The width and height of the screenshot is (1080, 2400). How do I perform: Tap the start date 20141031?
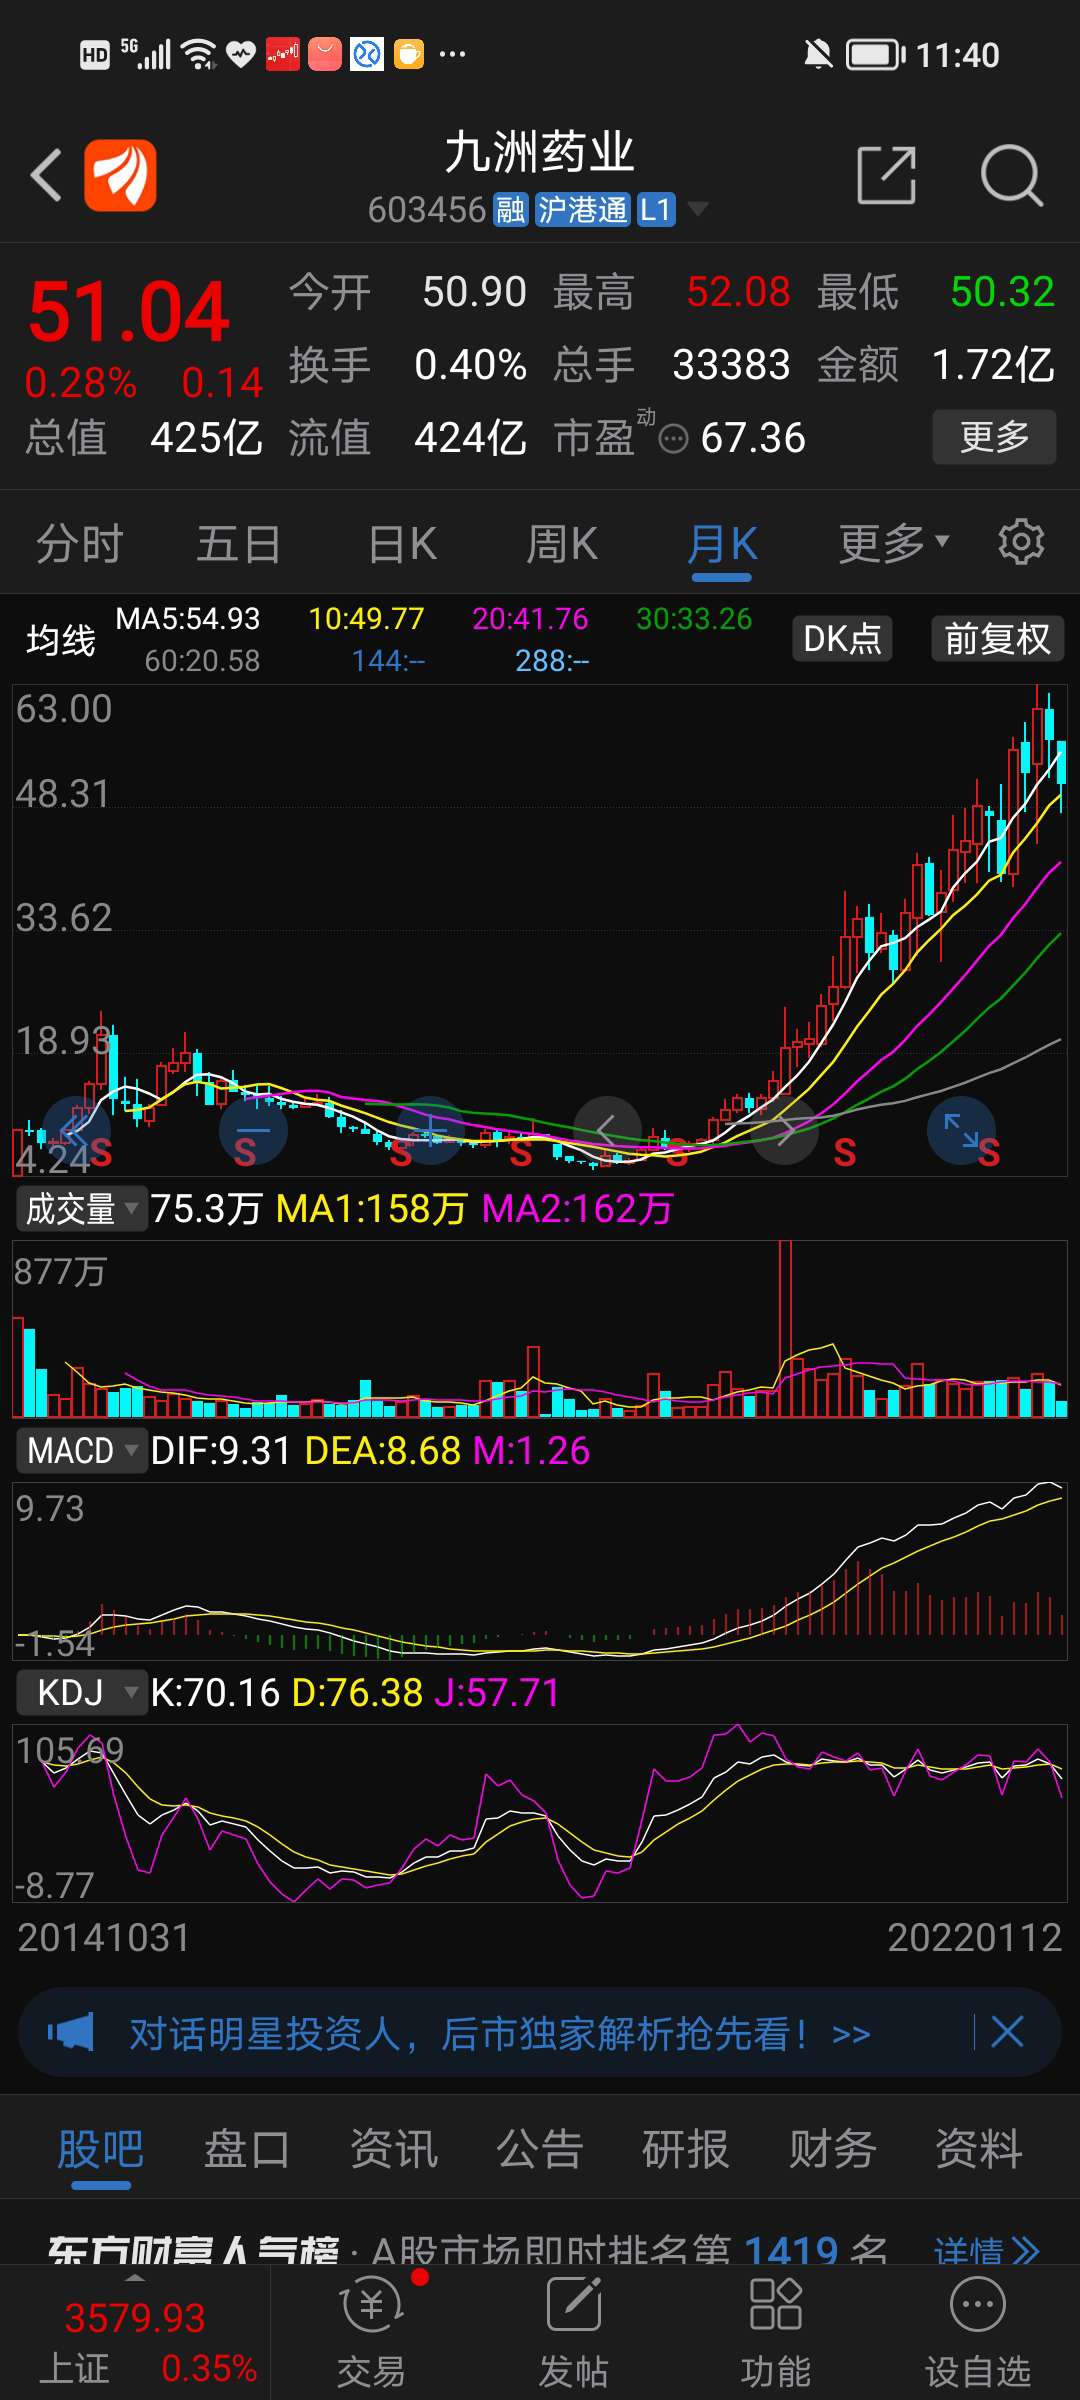point(104,1937)
